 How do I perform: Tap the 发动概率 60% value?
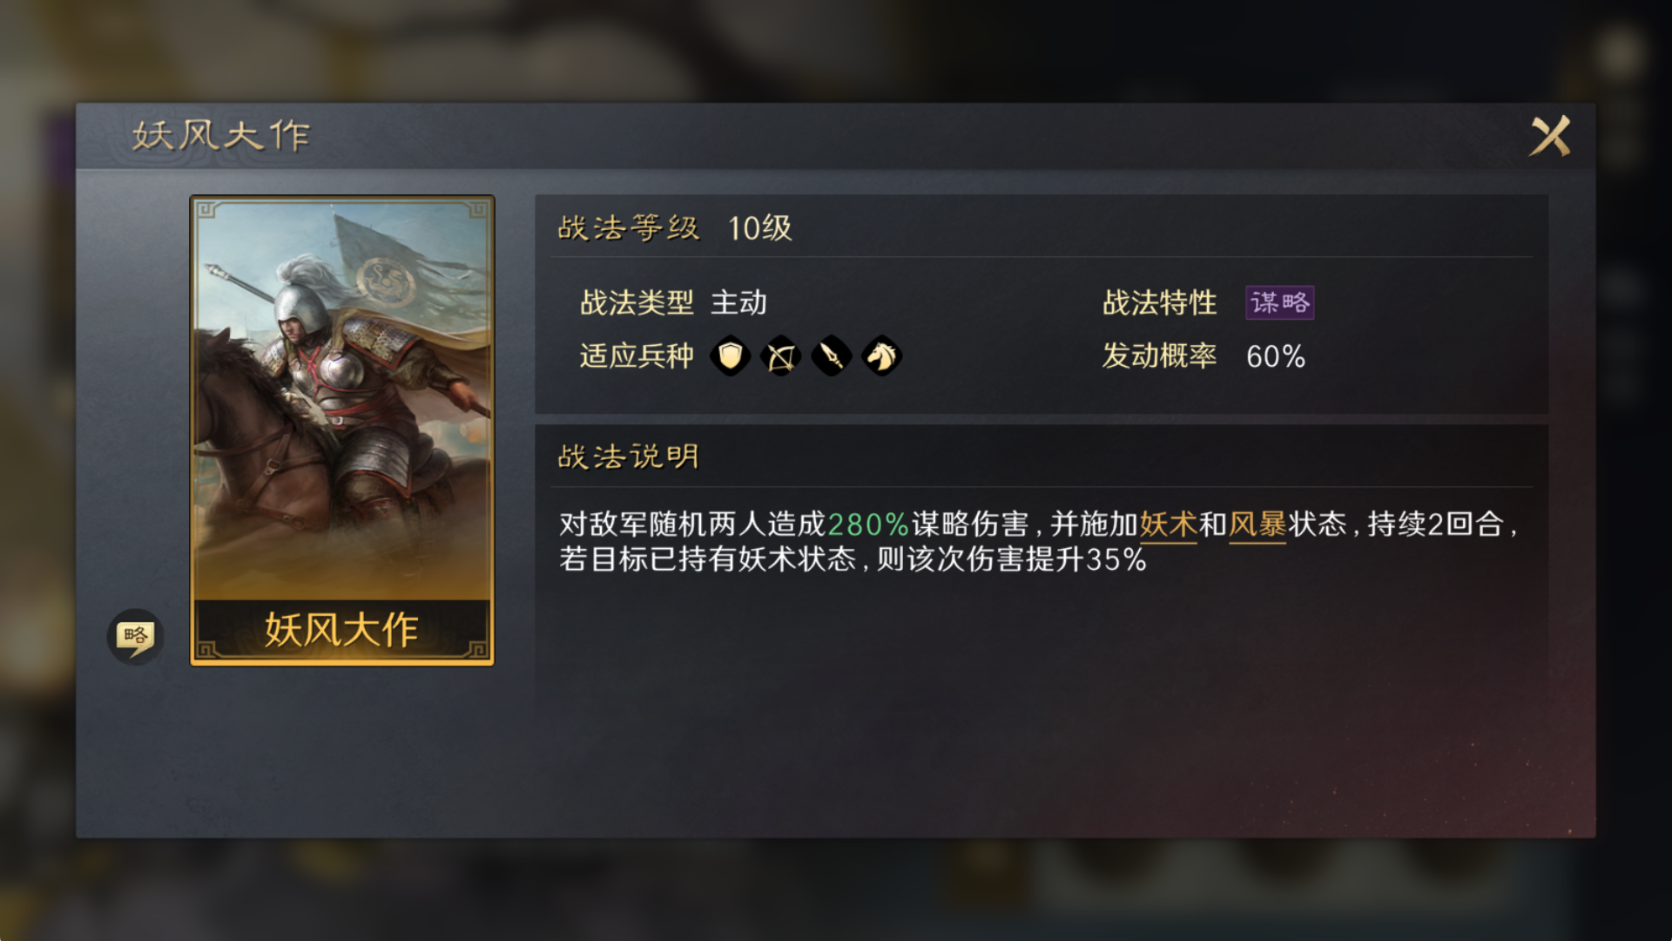tap(1276, 357)
